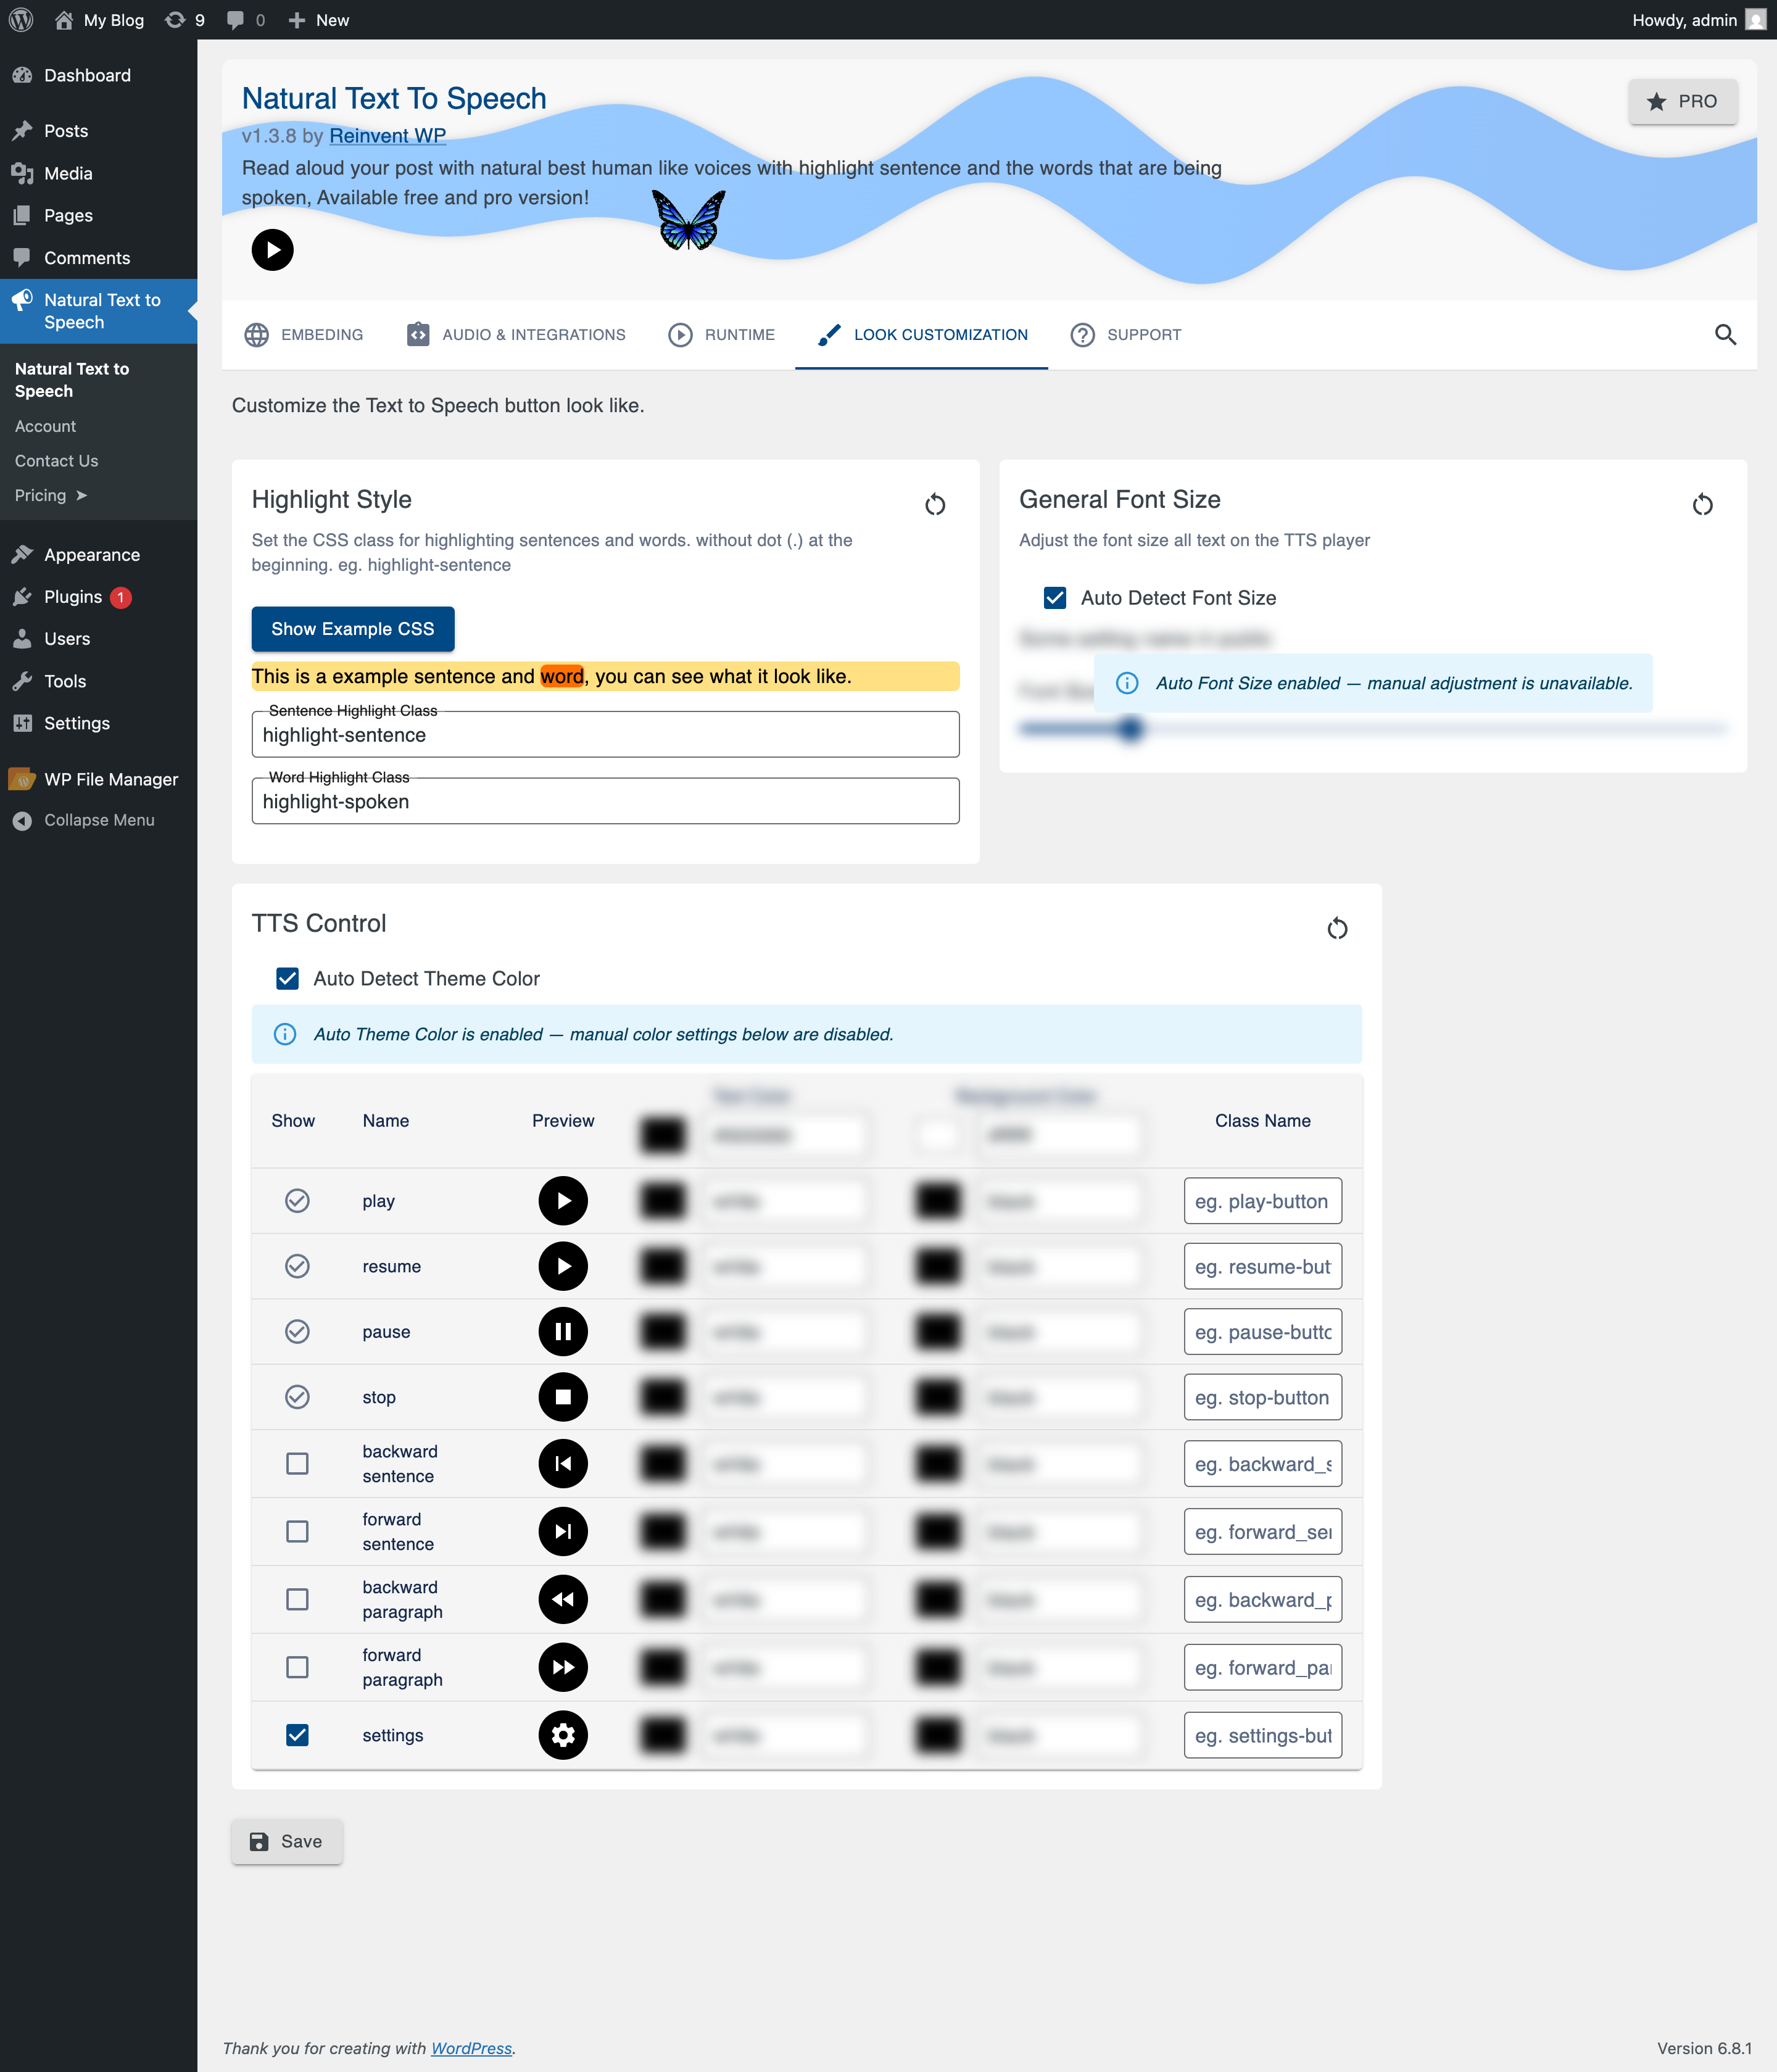Screen dimensions: 1777x2072
Task: Open the Support tab
Action: point(1126,335)
